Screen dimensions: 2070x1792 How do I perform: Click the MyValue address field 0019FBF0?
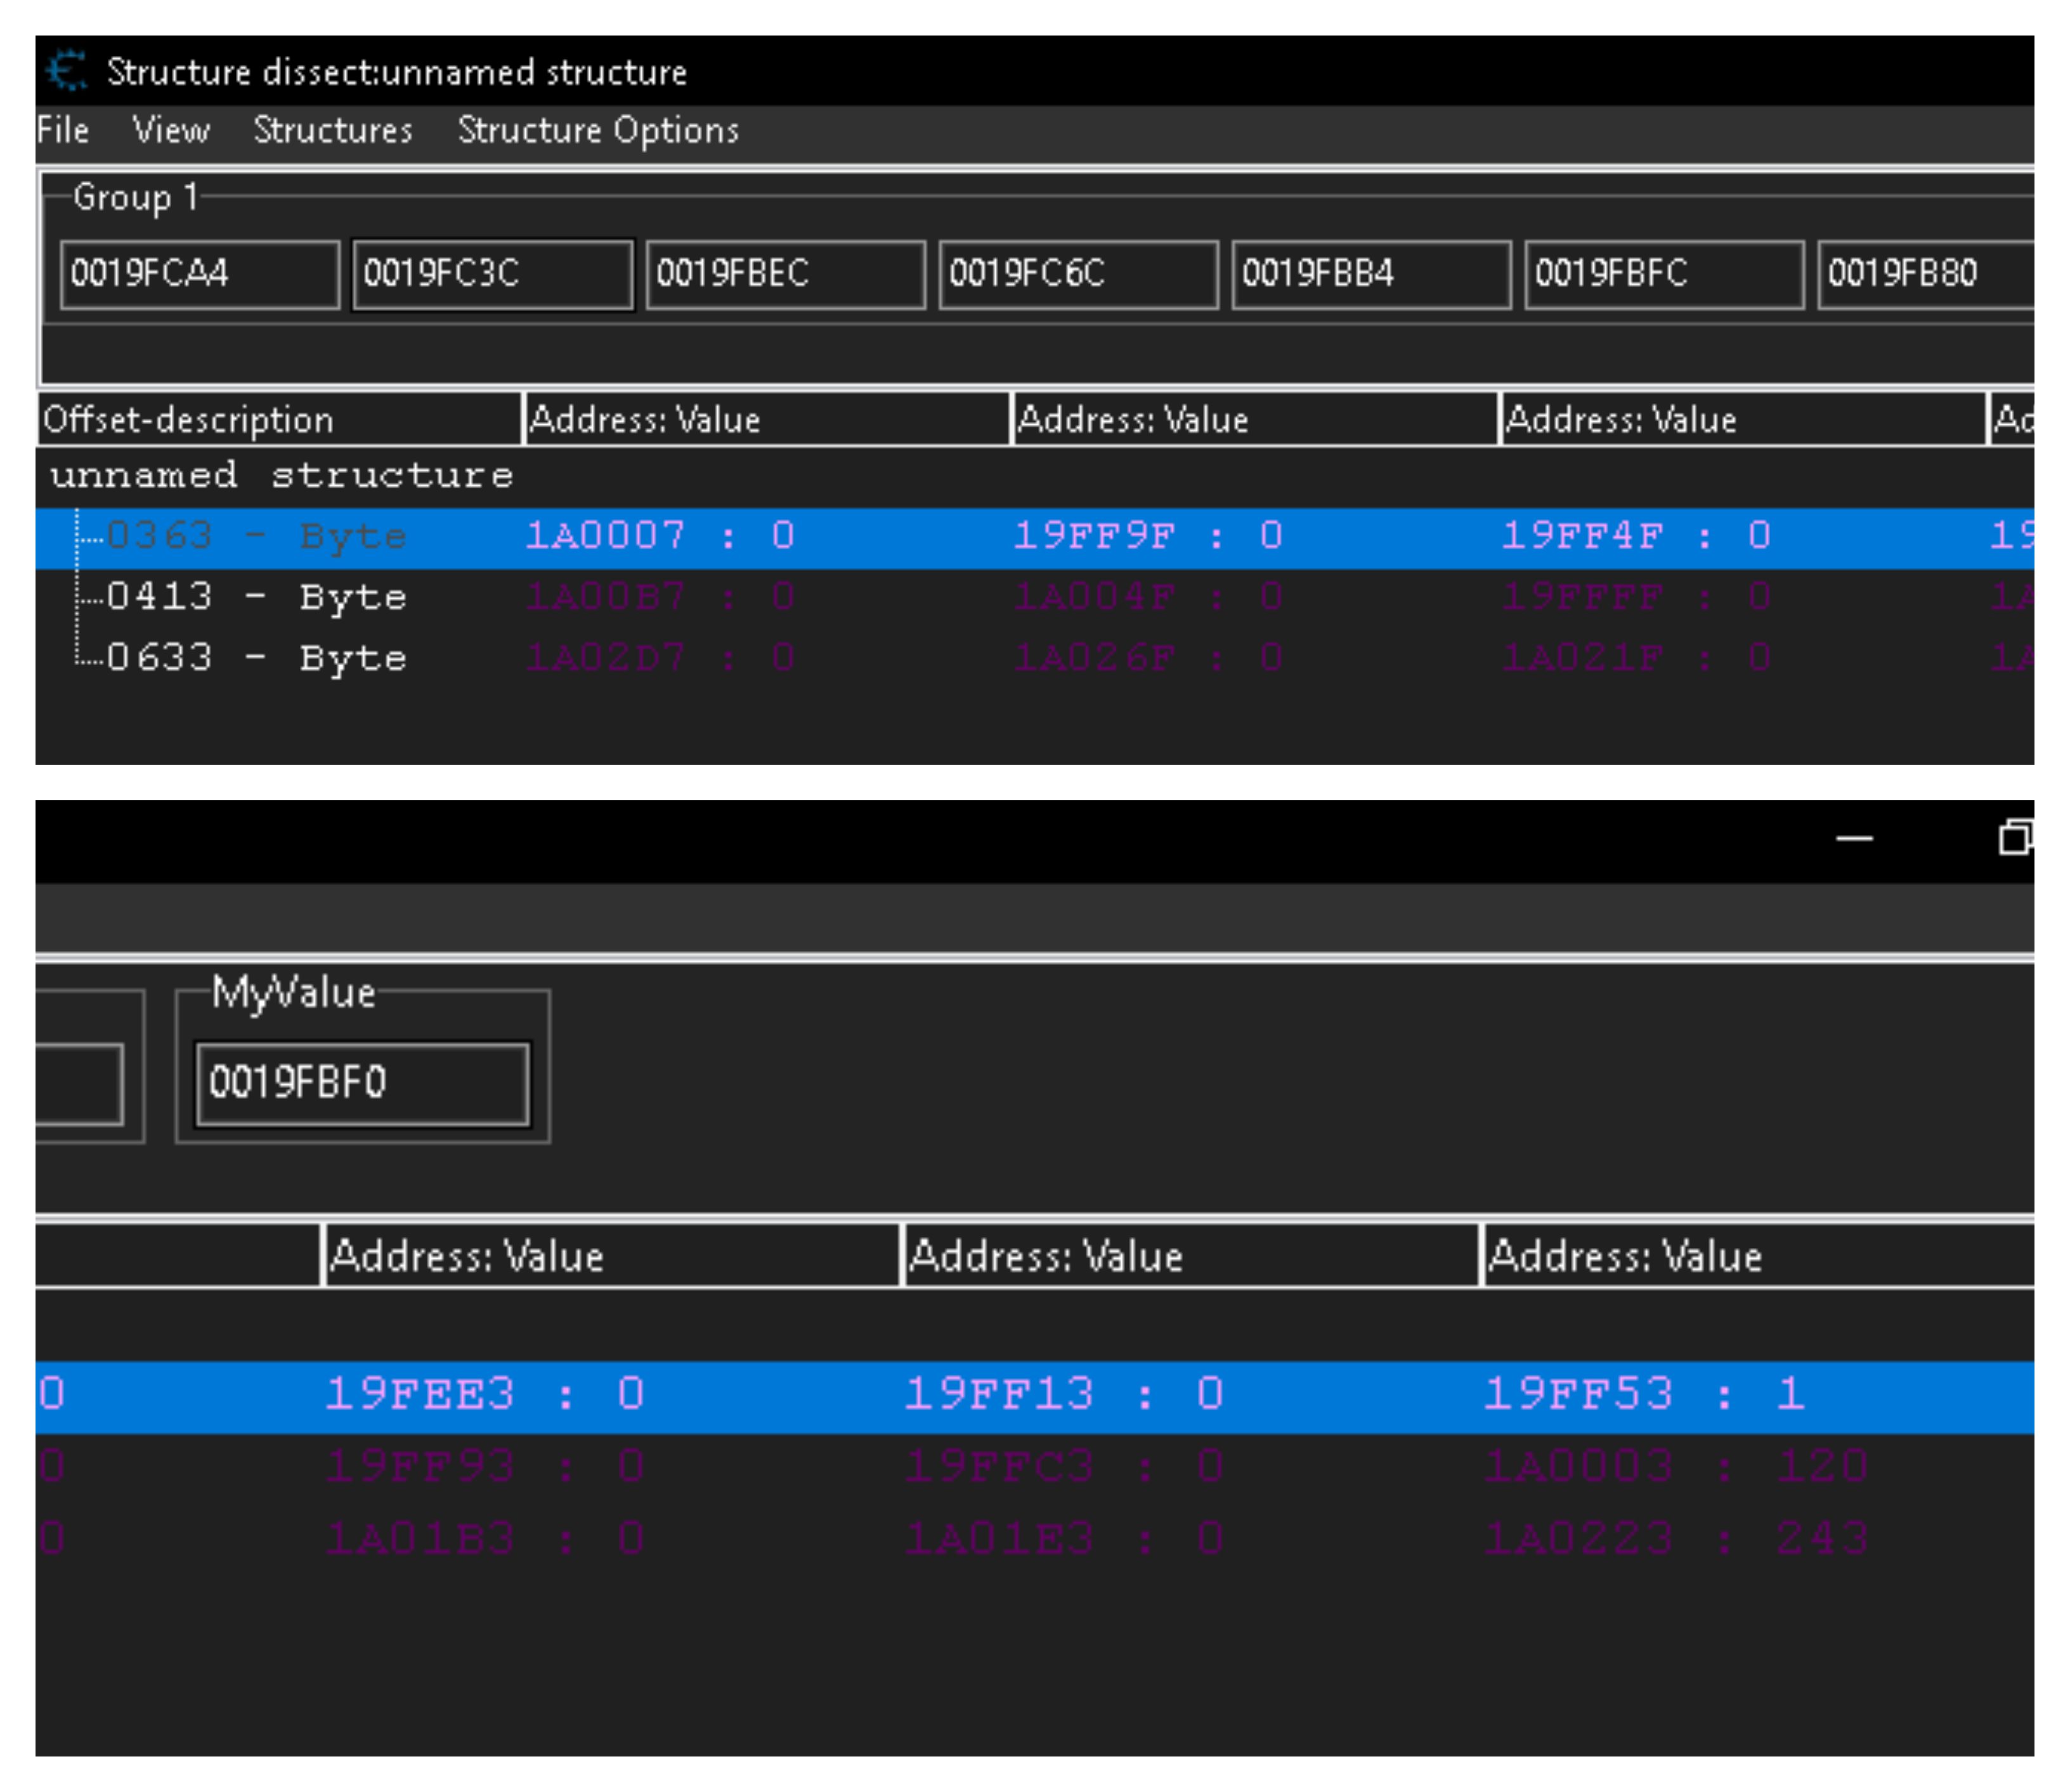coord(363,1085)
